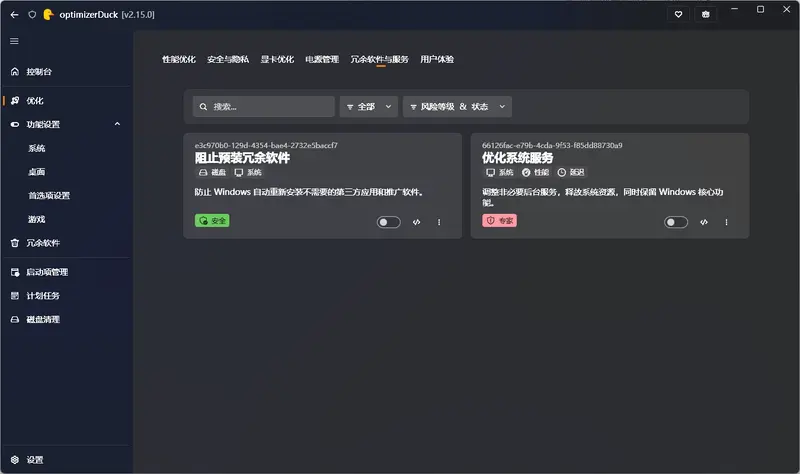Switch to 显卡优化 tab
The width and height of the screenshot is (800, 474).
[277, 59]
